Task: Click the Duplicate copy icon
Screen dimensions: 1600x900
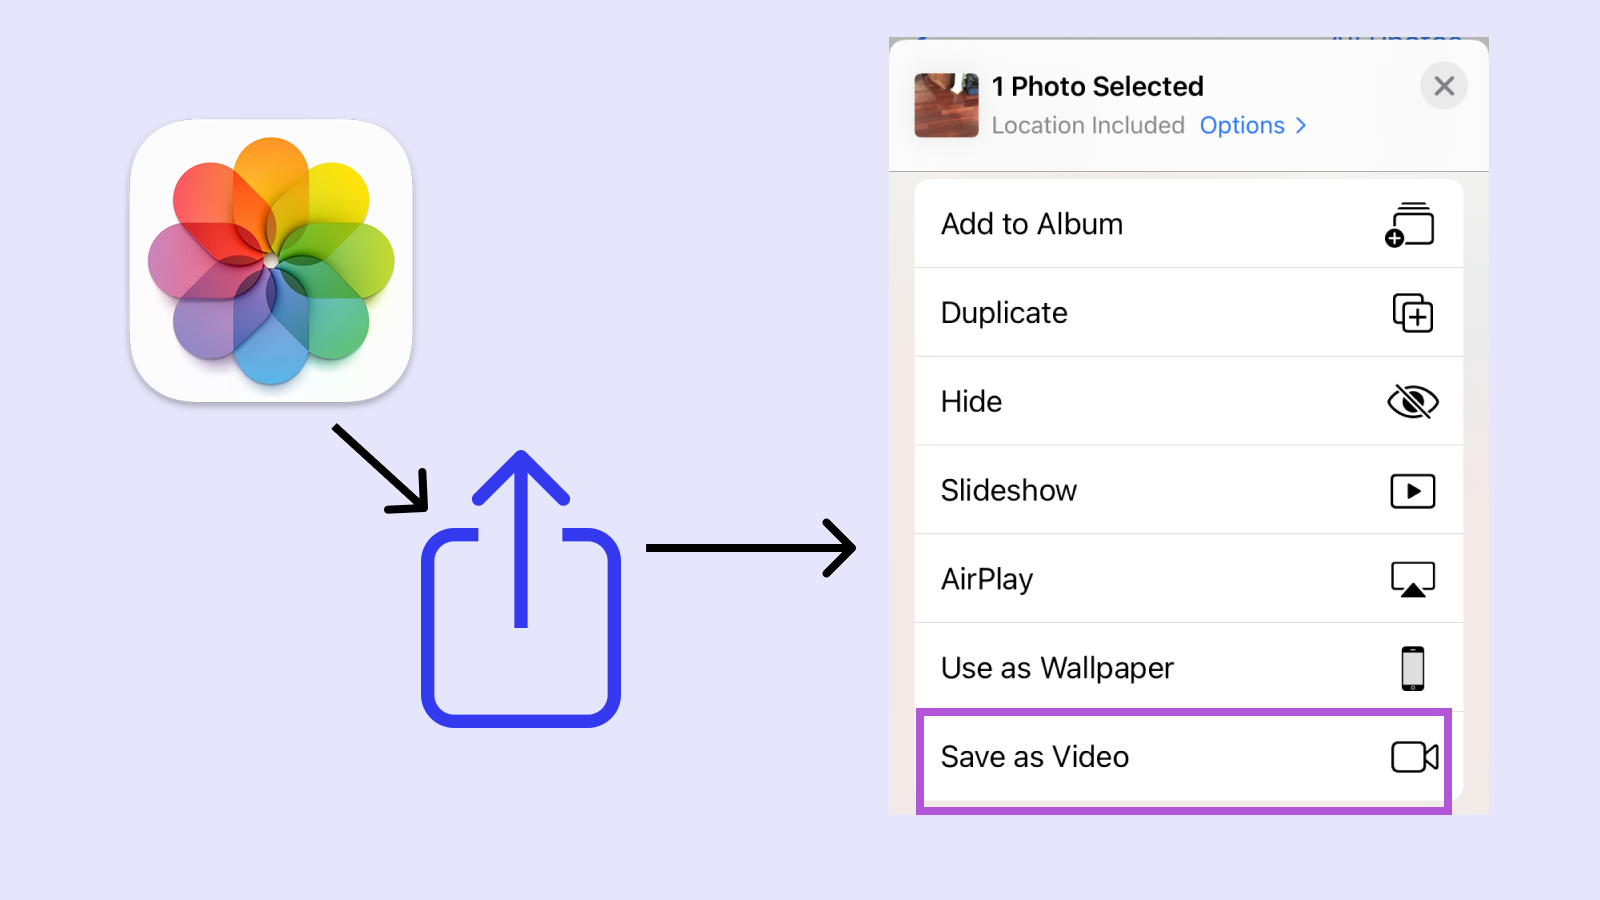Action: click(x=1413, y=313)
